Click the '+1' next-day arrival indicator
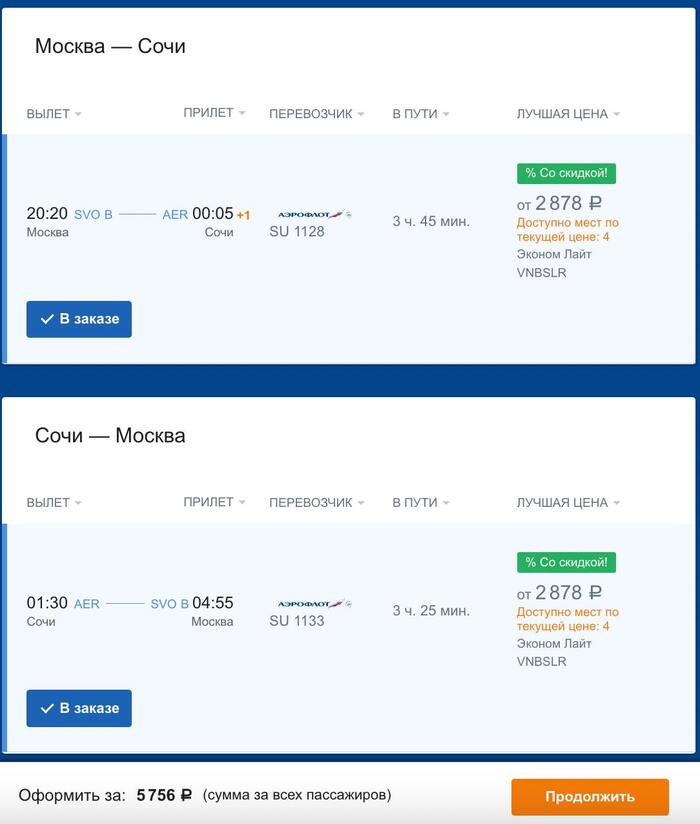700x824 pixels. 243,215
